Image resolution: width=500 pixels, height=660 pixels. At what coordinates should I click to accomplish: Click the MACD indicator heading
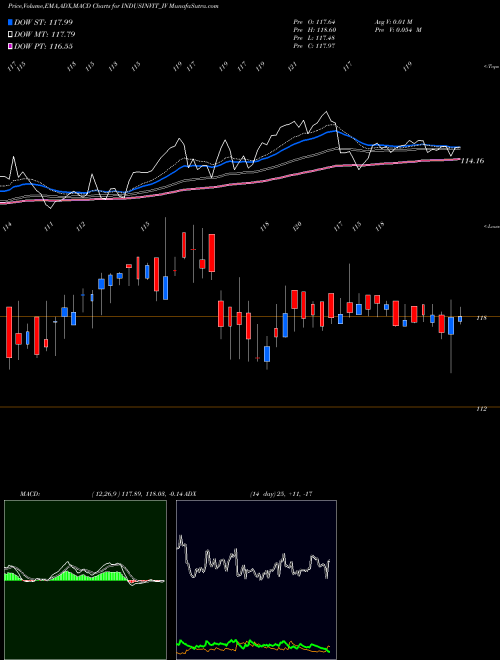(30, 494)
